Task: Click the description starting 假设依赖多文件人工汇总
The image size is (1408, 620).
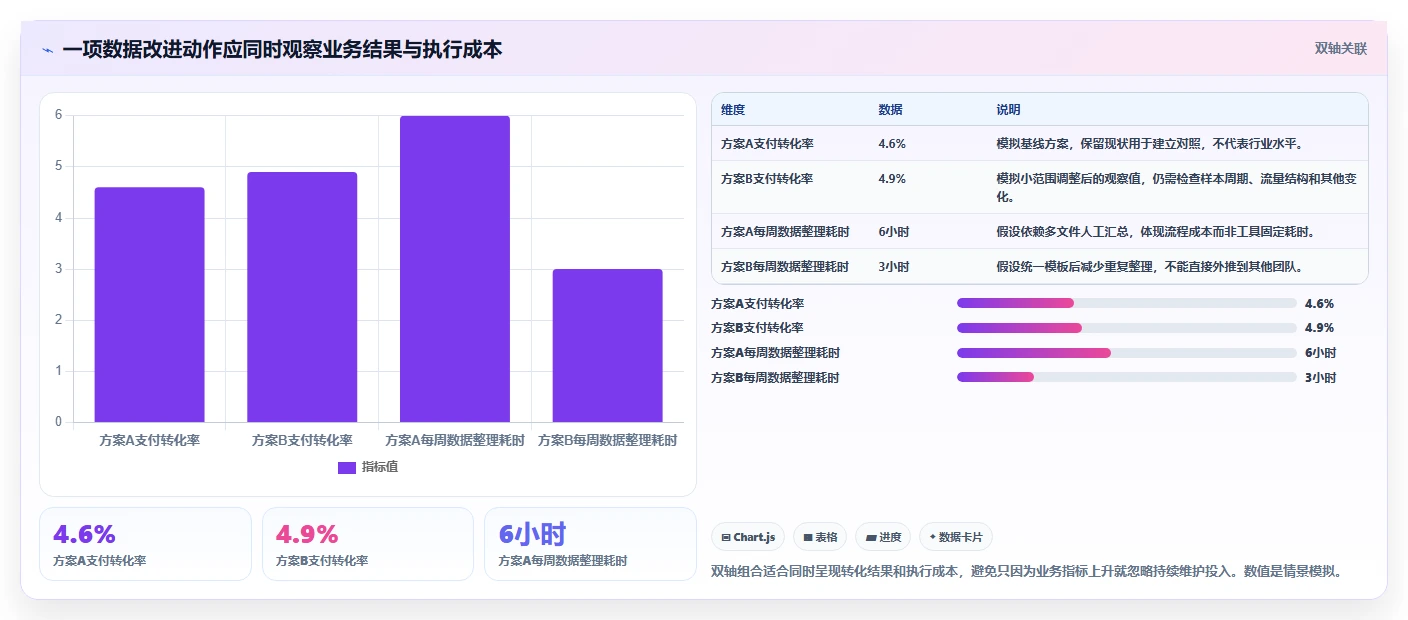Action: pyautogui.click(x=1155, y=231)
